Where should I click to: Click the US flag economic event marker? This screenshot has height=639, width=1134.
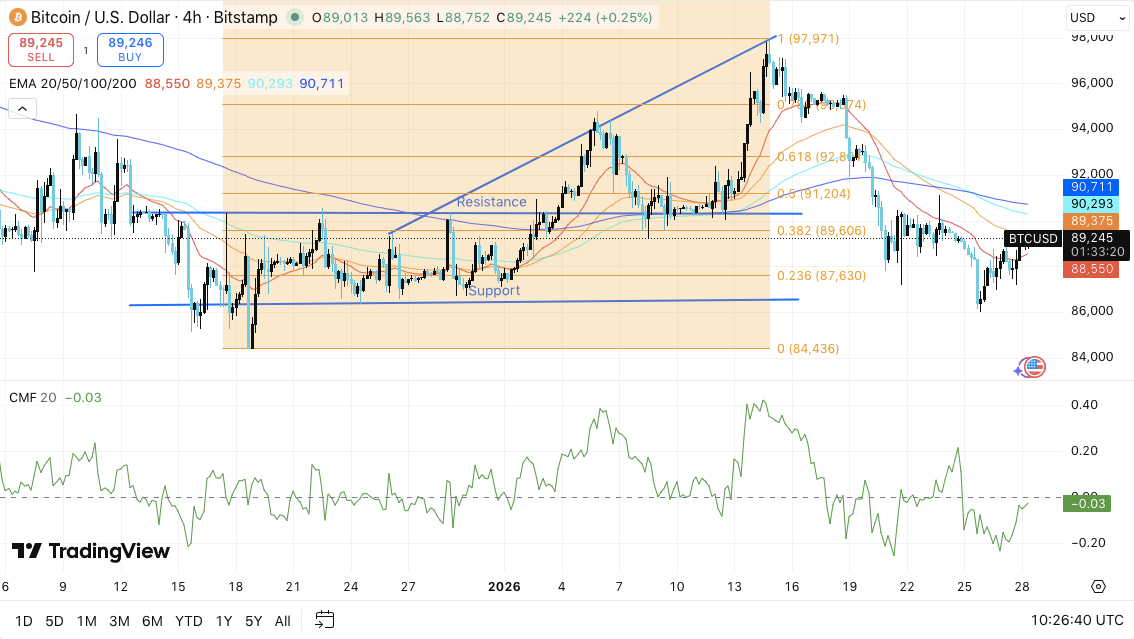[x=1034, y=367]
